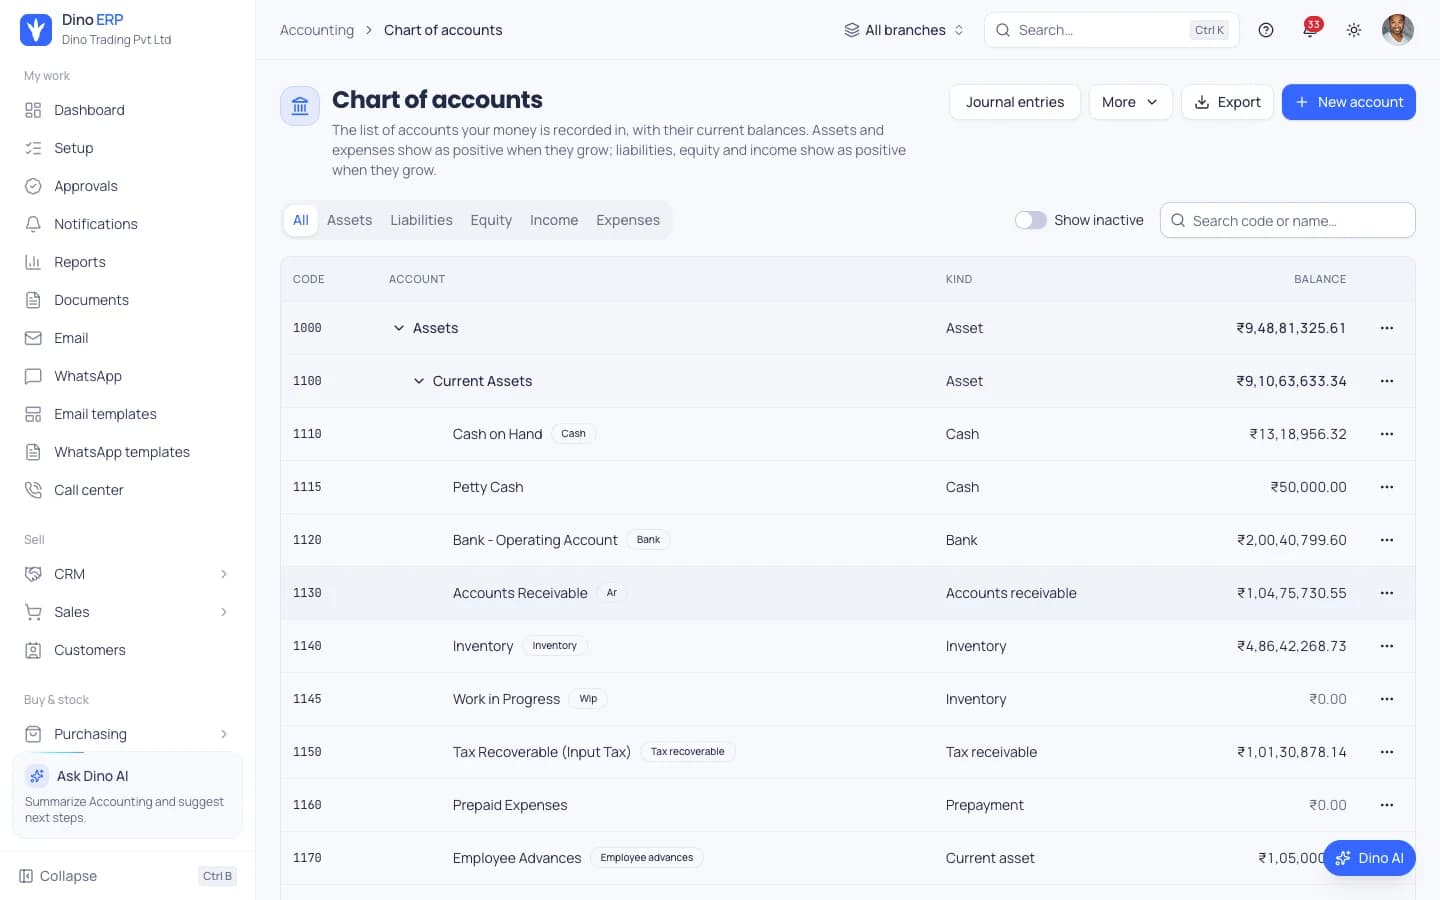Open Notifications bell in sidebar

33,224
